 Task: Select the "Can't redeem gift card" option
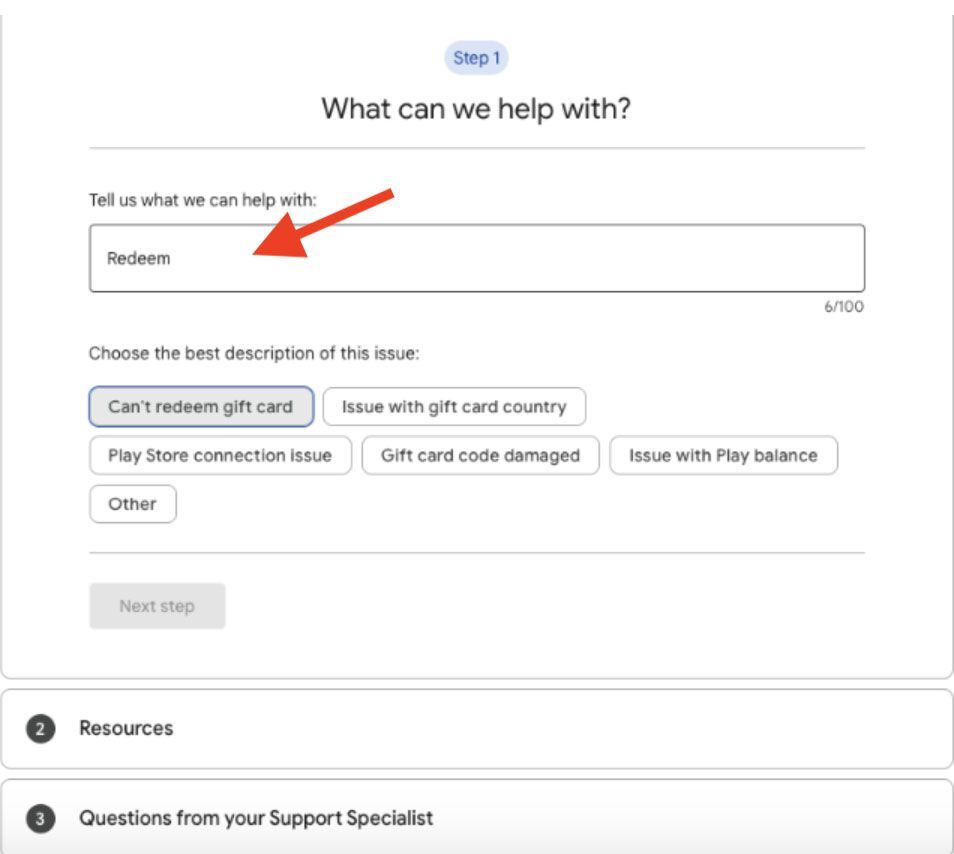[201, 407]
